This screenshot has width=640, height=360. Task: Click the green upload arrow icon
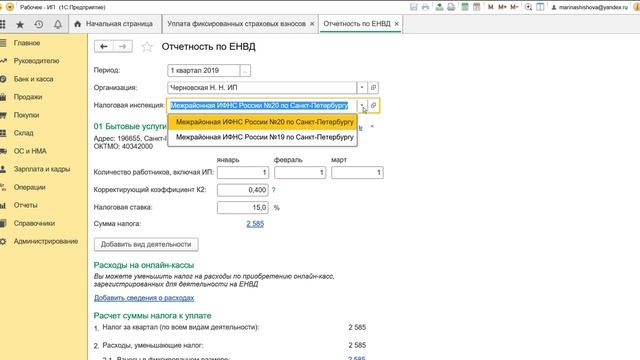tap(439, 7)
